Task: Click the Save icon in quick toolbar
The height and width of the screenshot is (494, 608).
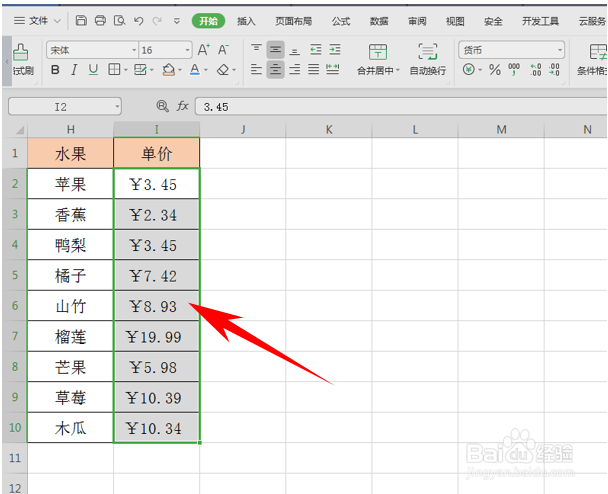Action: coord(81,21)
